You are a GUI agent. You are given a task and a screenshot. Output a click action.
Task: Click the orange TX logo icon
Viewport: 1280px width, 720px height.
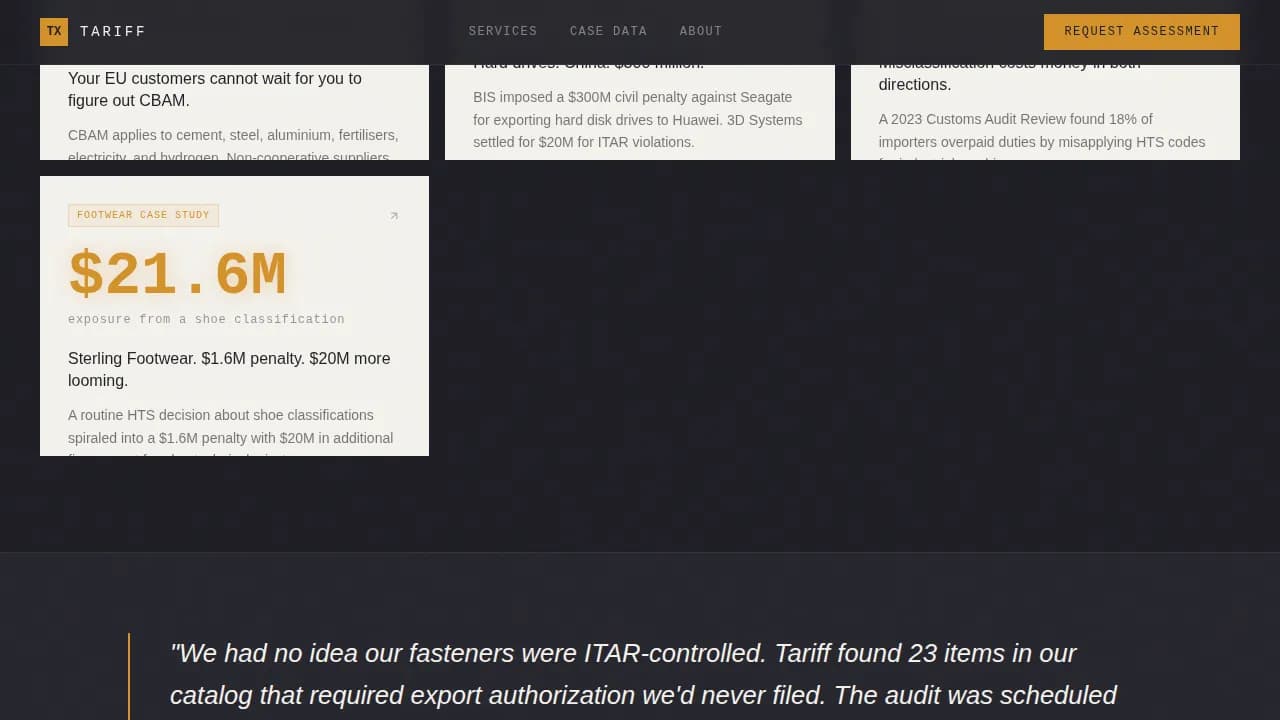[54, 32]
